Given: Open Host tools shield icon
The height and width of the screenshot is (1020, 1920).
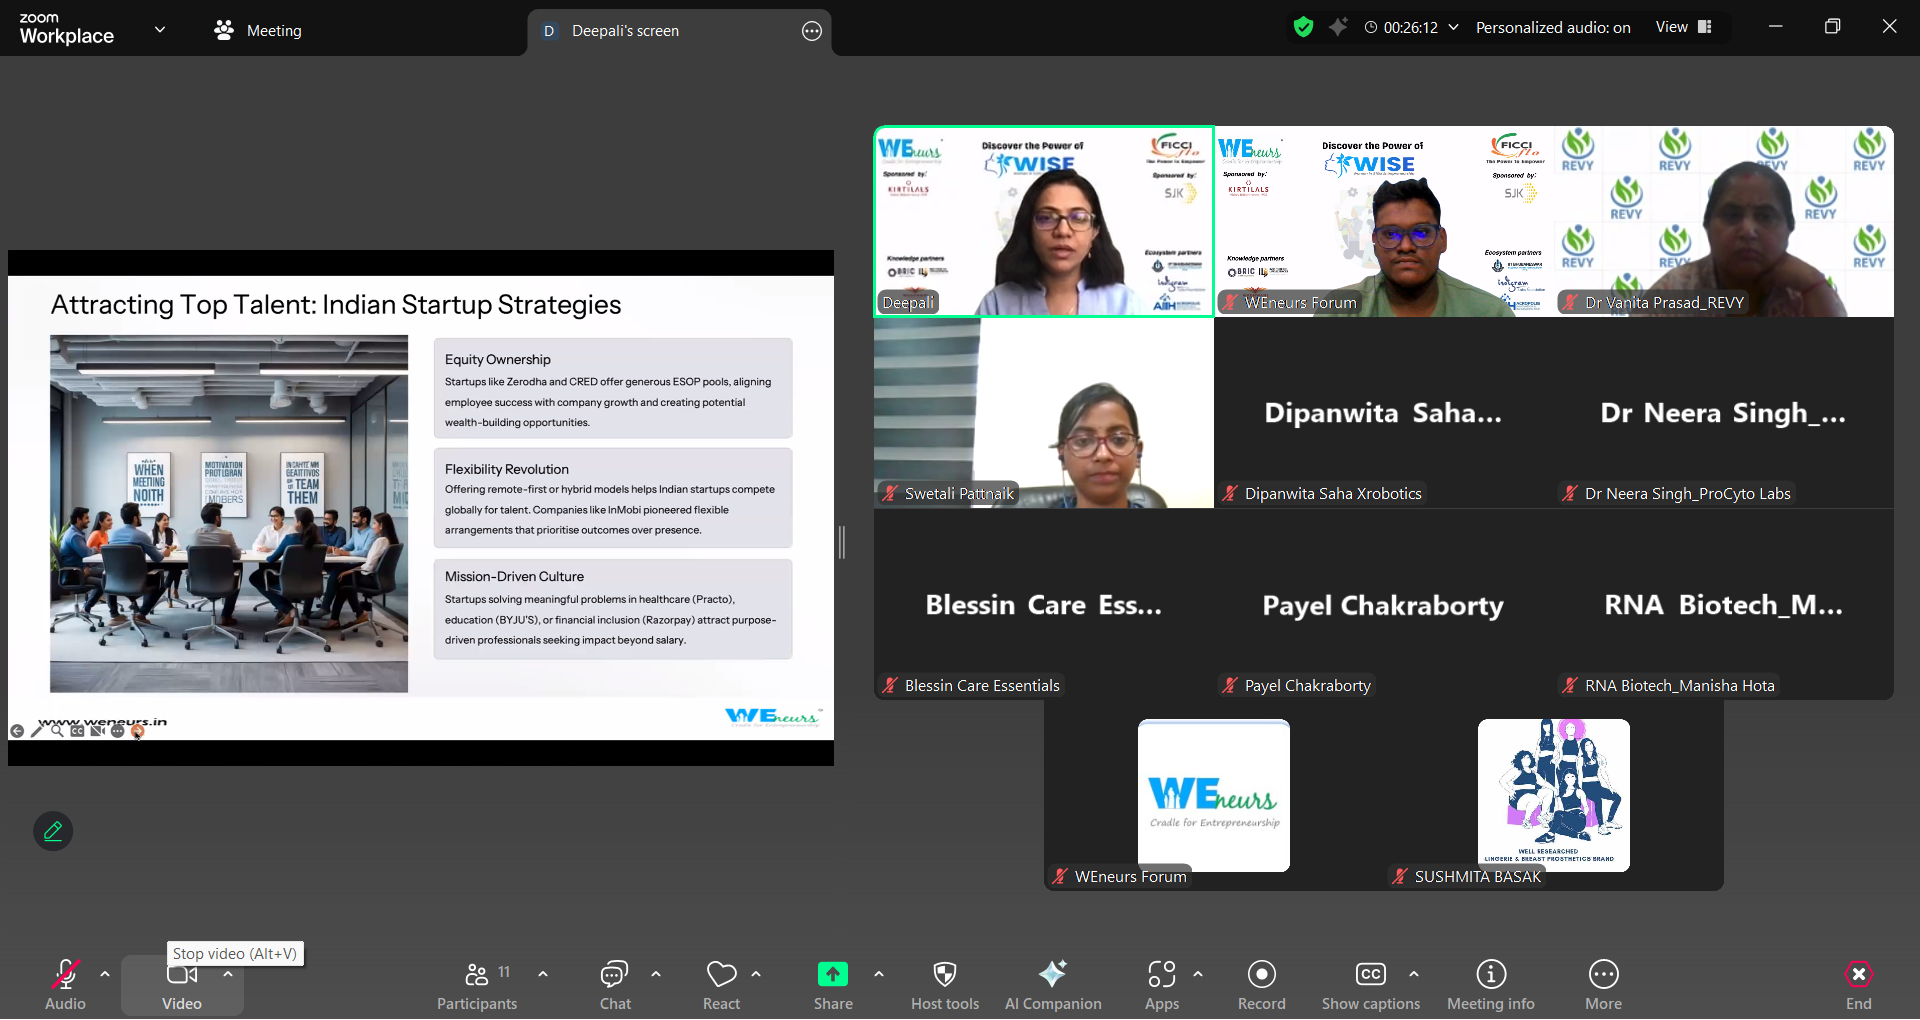Looking at the screenshot, I should click(944, 985).
